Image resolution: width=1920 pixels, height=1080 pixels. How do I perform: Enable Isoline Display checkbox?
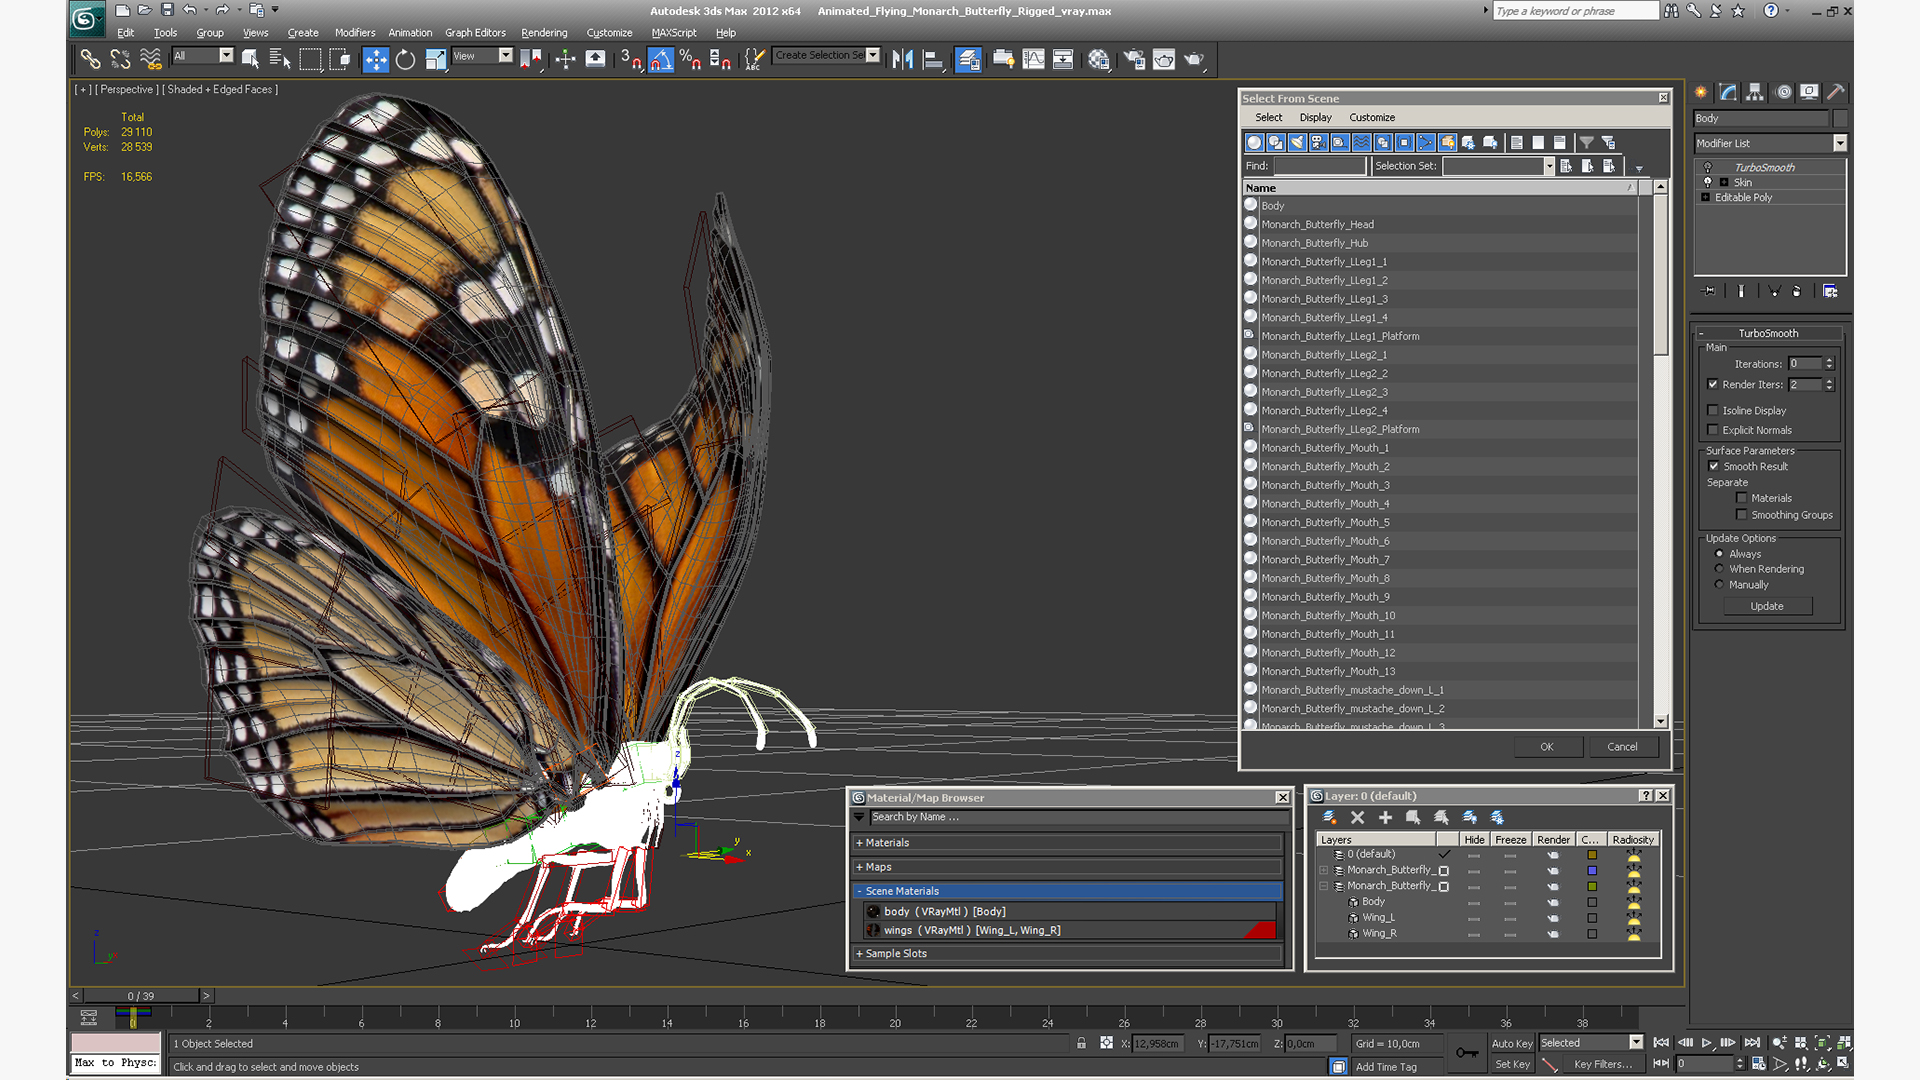pos(1713,410)
